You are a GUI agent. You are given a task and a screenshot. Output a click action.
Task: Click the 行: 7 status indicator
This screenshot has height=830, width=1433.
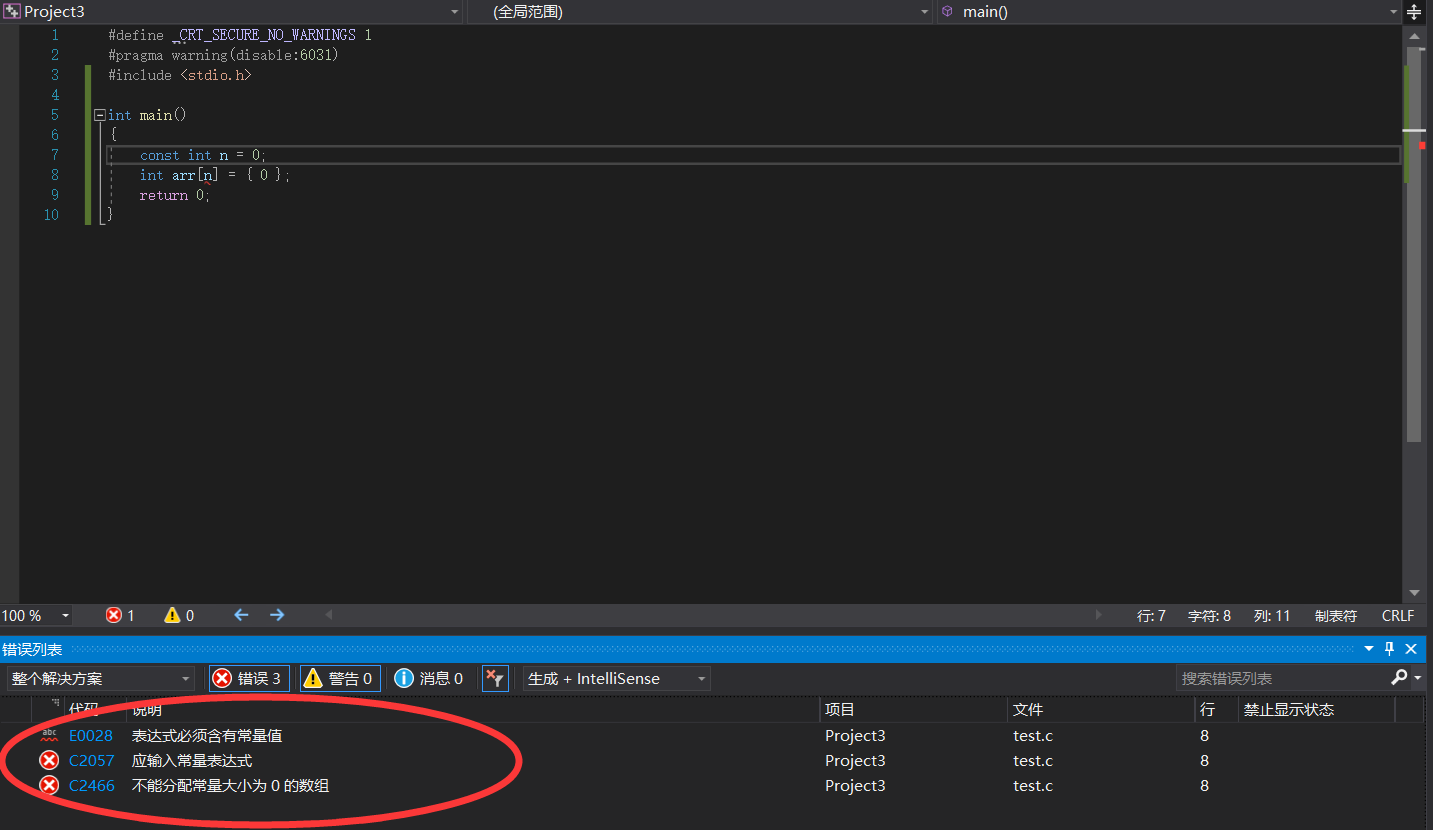1151,615
